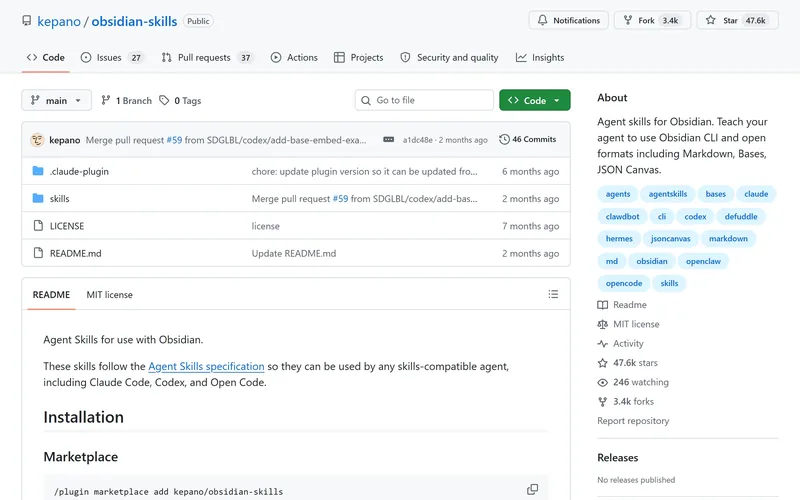The width and height of the screenshot is (800, 500).
Task: Click the Go to file search field
Action: click(x=424, y=100)
